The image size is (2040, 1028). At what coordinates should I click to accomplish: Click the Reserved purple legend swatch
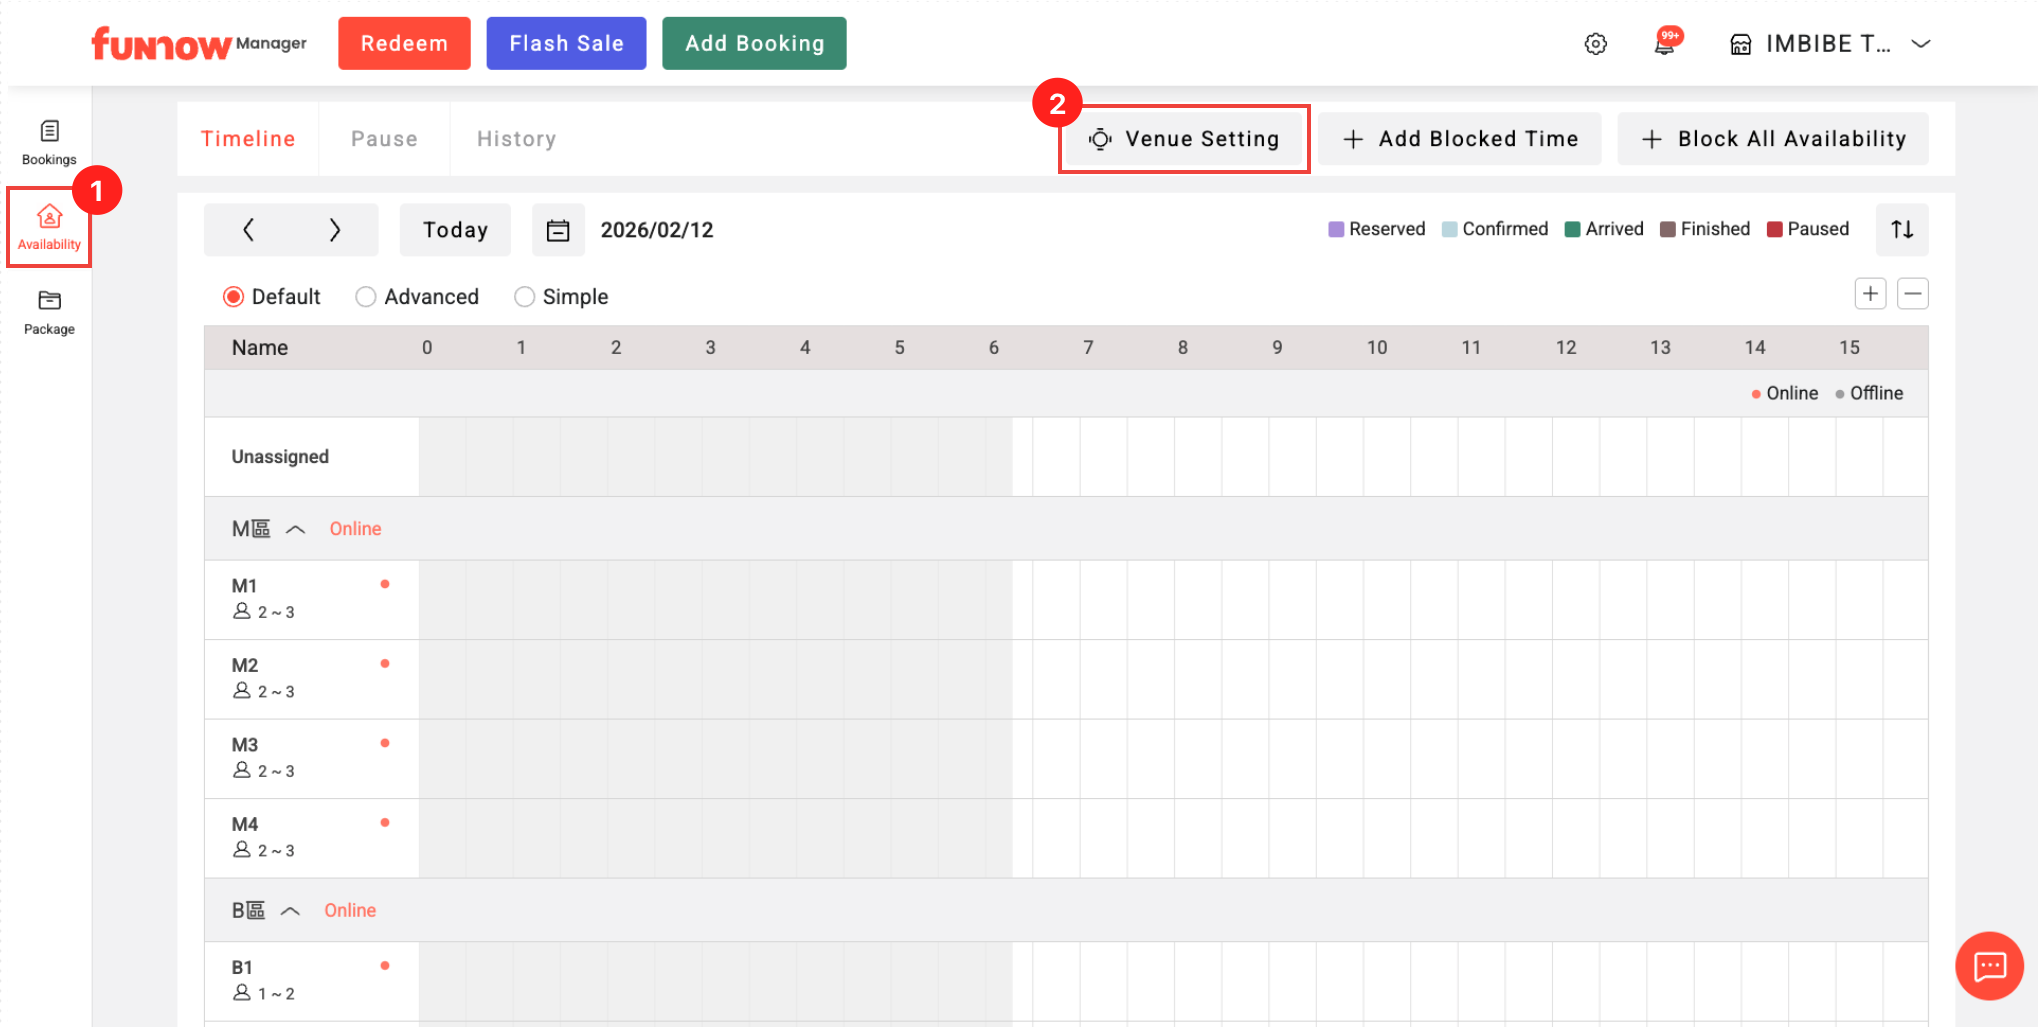tap(1335, 230)
